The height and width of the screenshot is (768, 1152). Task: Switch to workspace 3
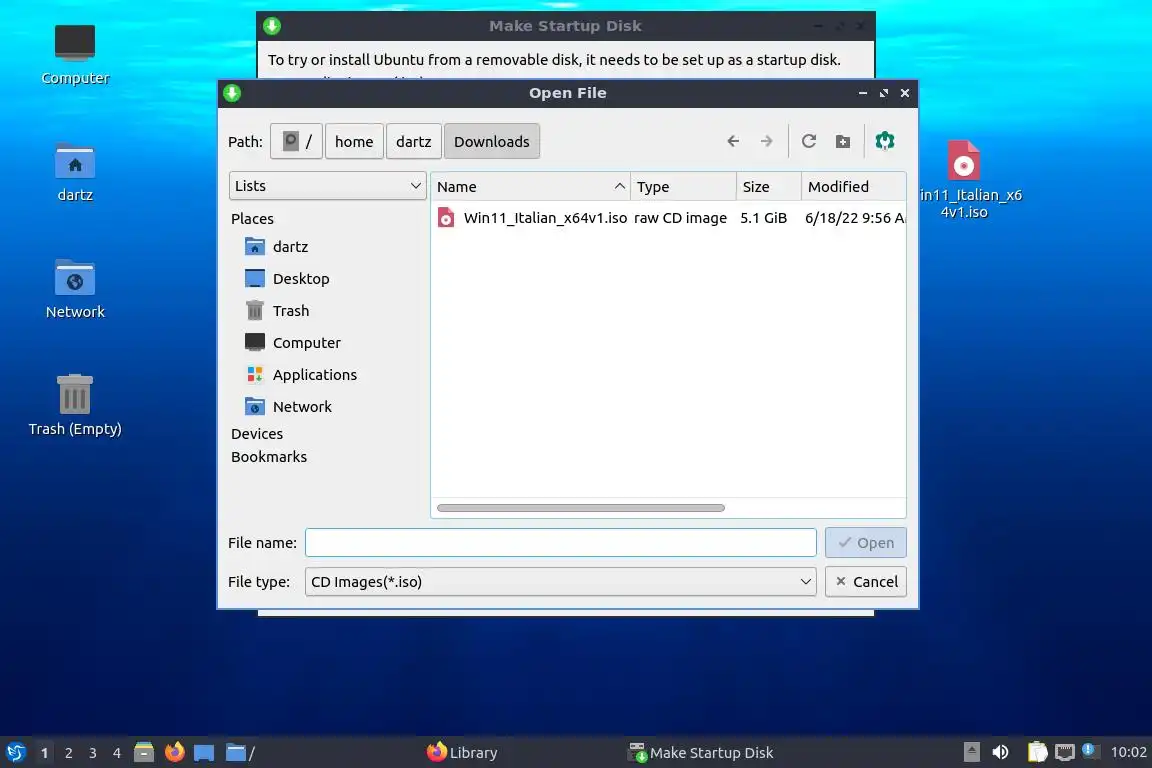pos(93,753)
